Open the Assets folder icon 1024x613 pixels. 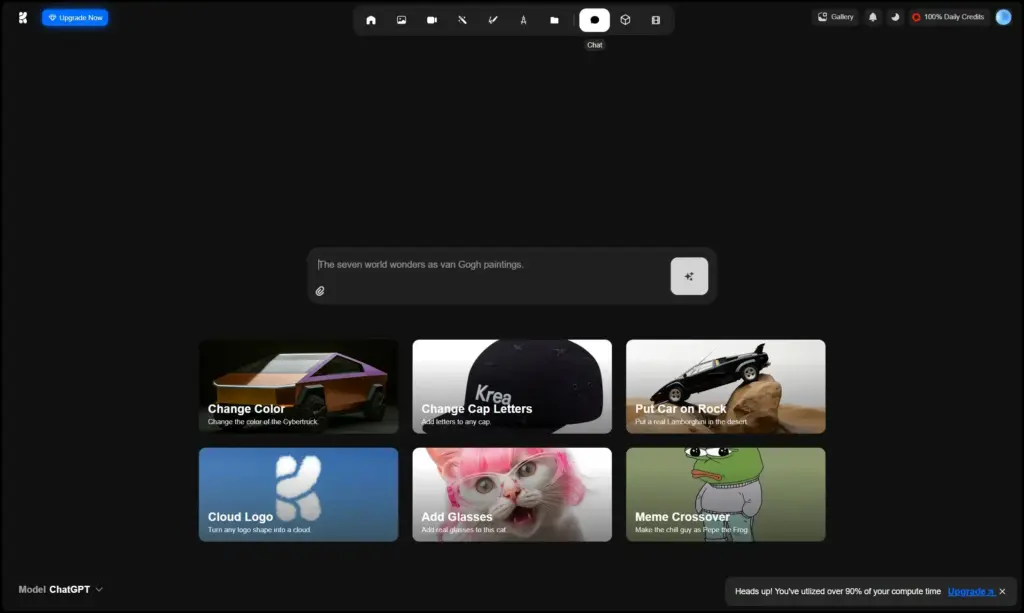(554, 20)
